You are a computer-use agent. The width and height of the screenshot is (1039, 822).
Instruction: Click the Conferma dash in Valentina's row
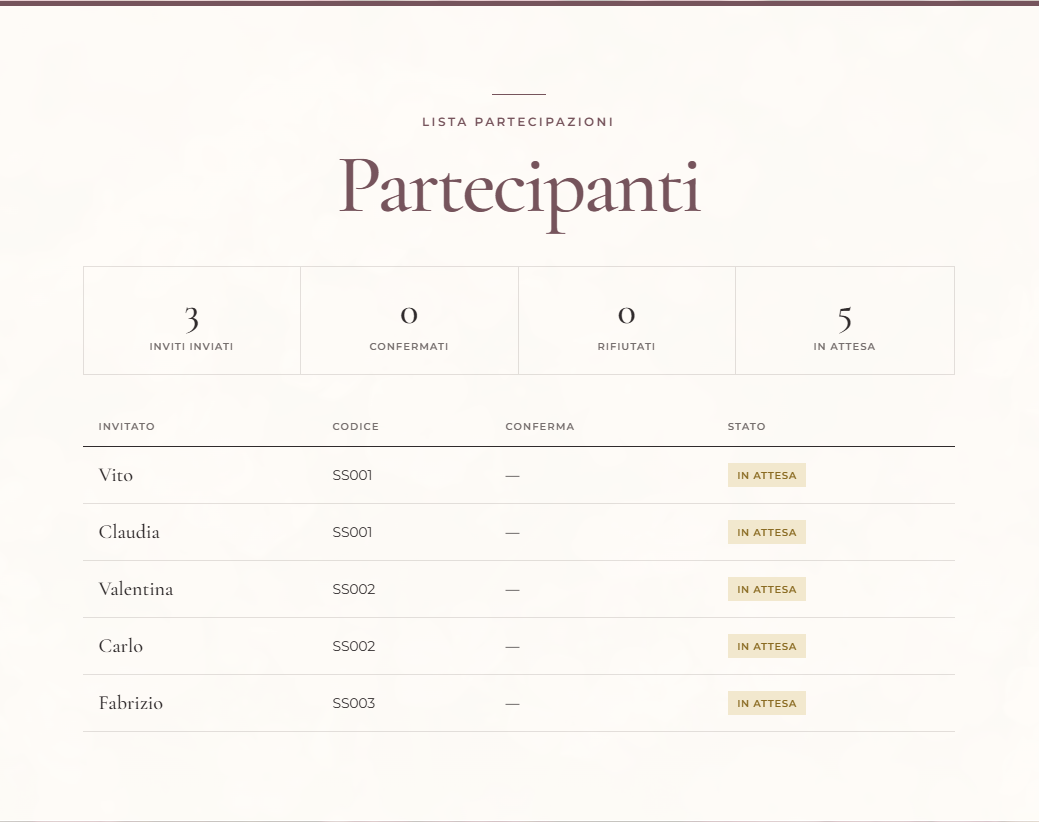coord(512,590)
